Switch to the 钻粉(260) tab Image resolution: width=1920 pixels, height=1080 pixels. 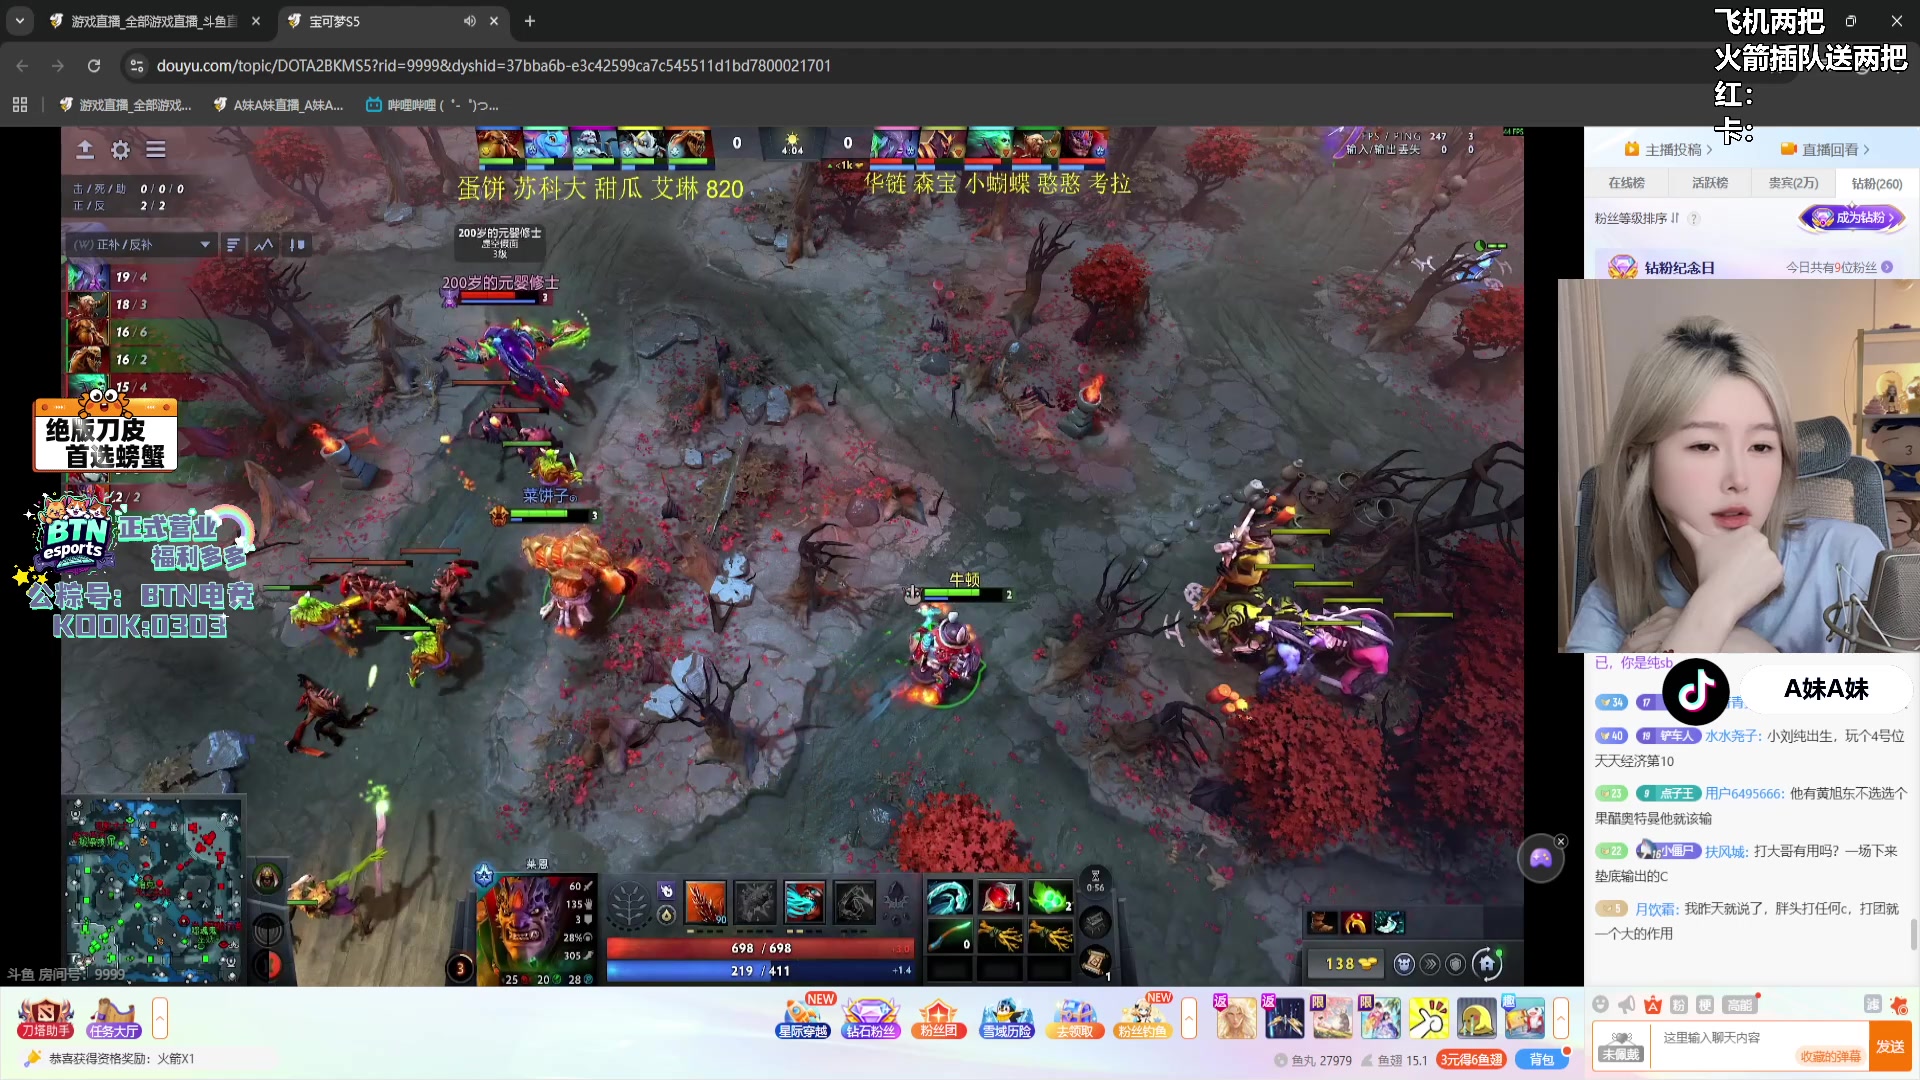pos(1877,183)
